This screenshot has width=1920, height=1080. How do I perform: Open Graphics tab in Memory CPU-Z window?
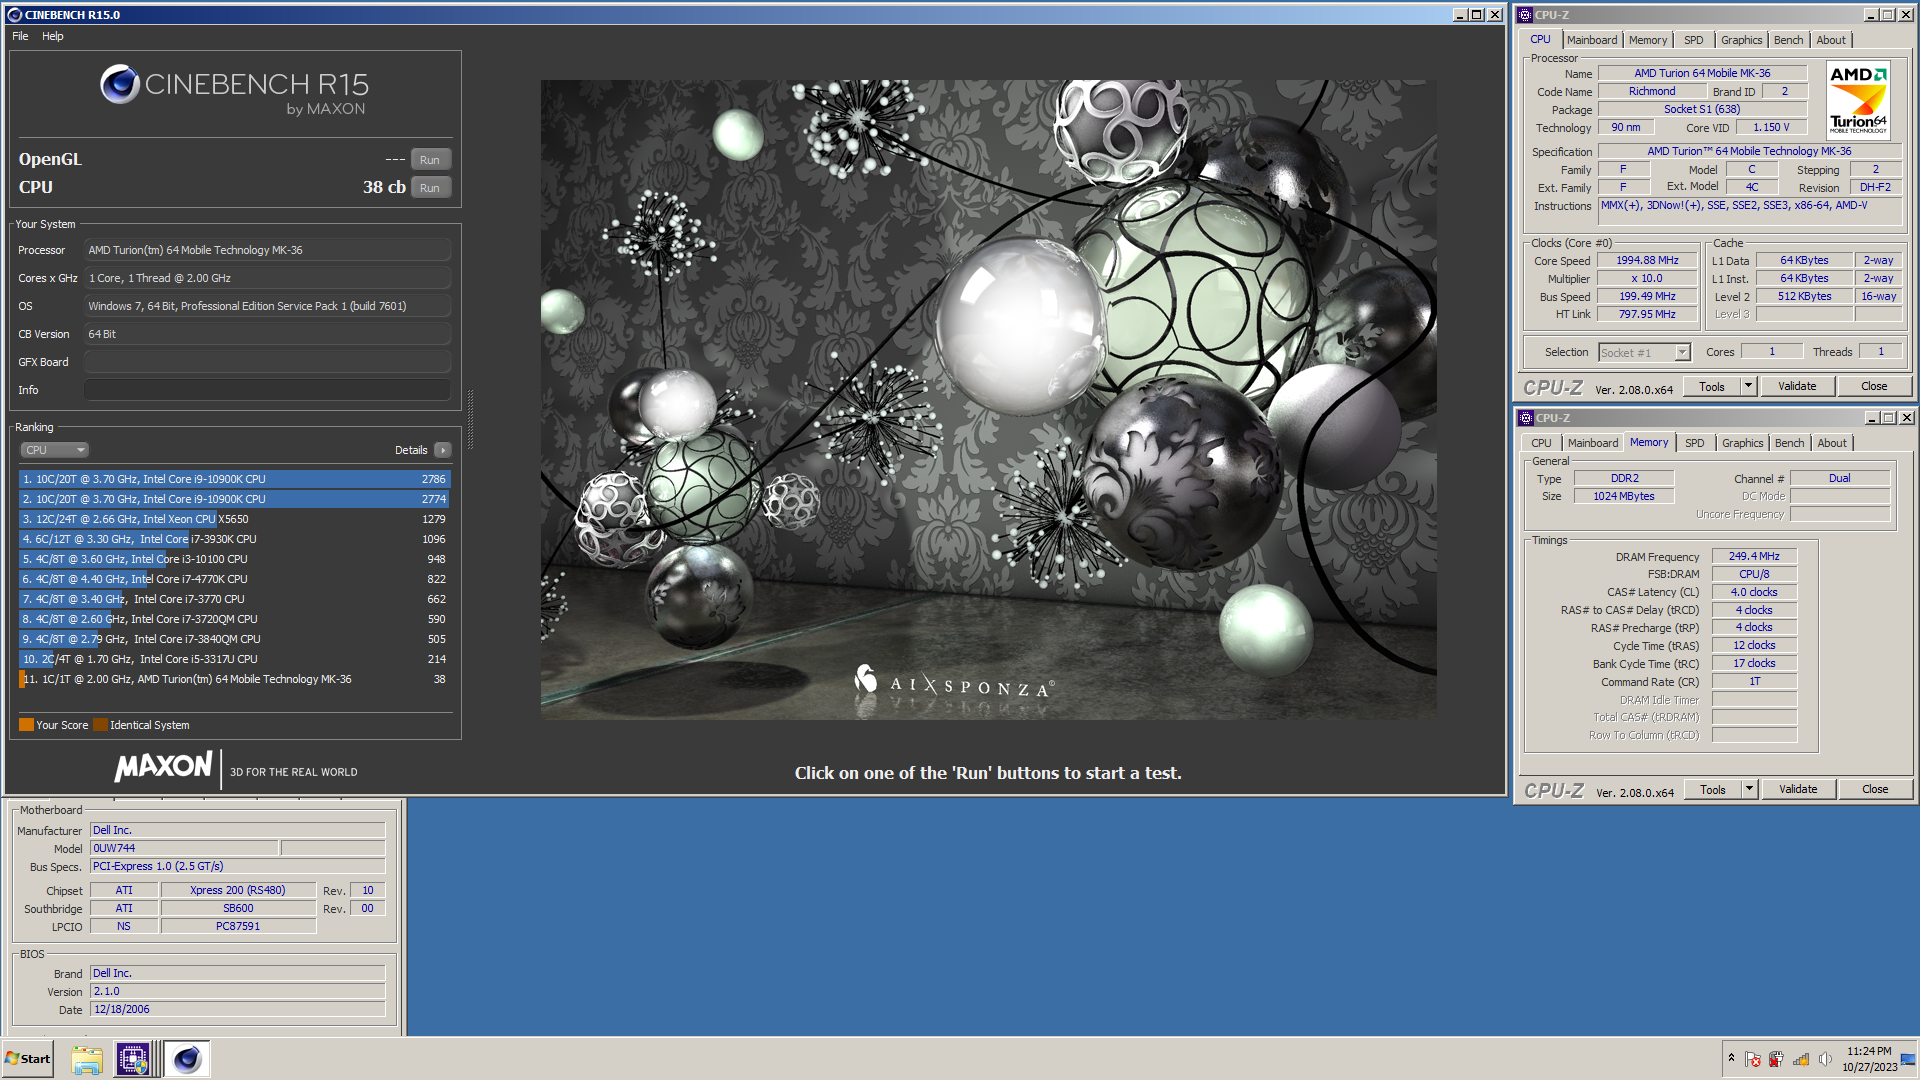pyautogui.click(x=1742, y=443)
